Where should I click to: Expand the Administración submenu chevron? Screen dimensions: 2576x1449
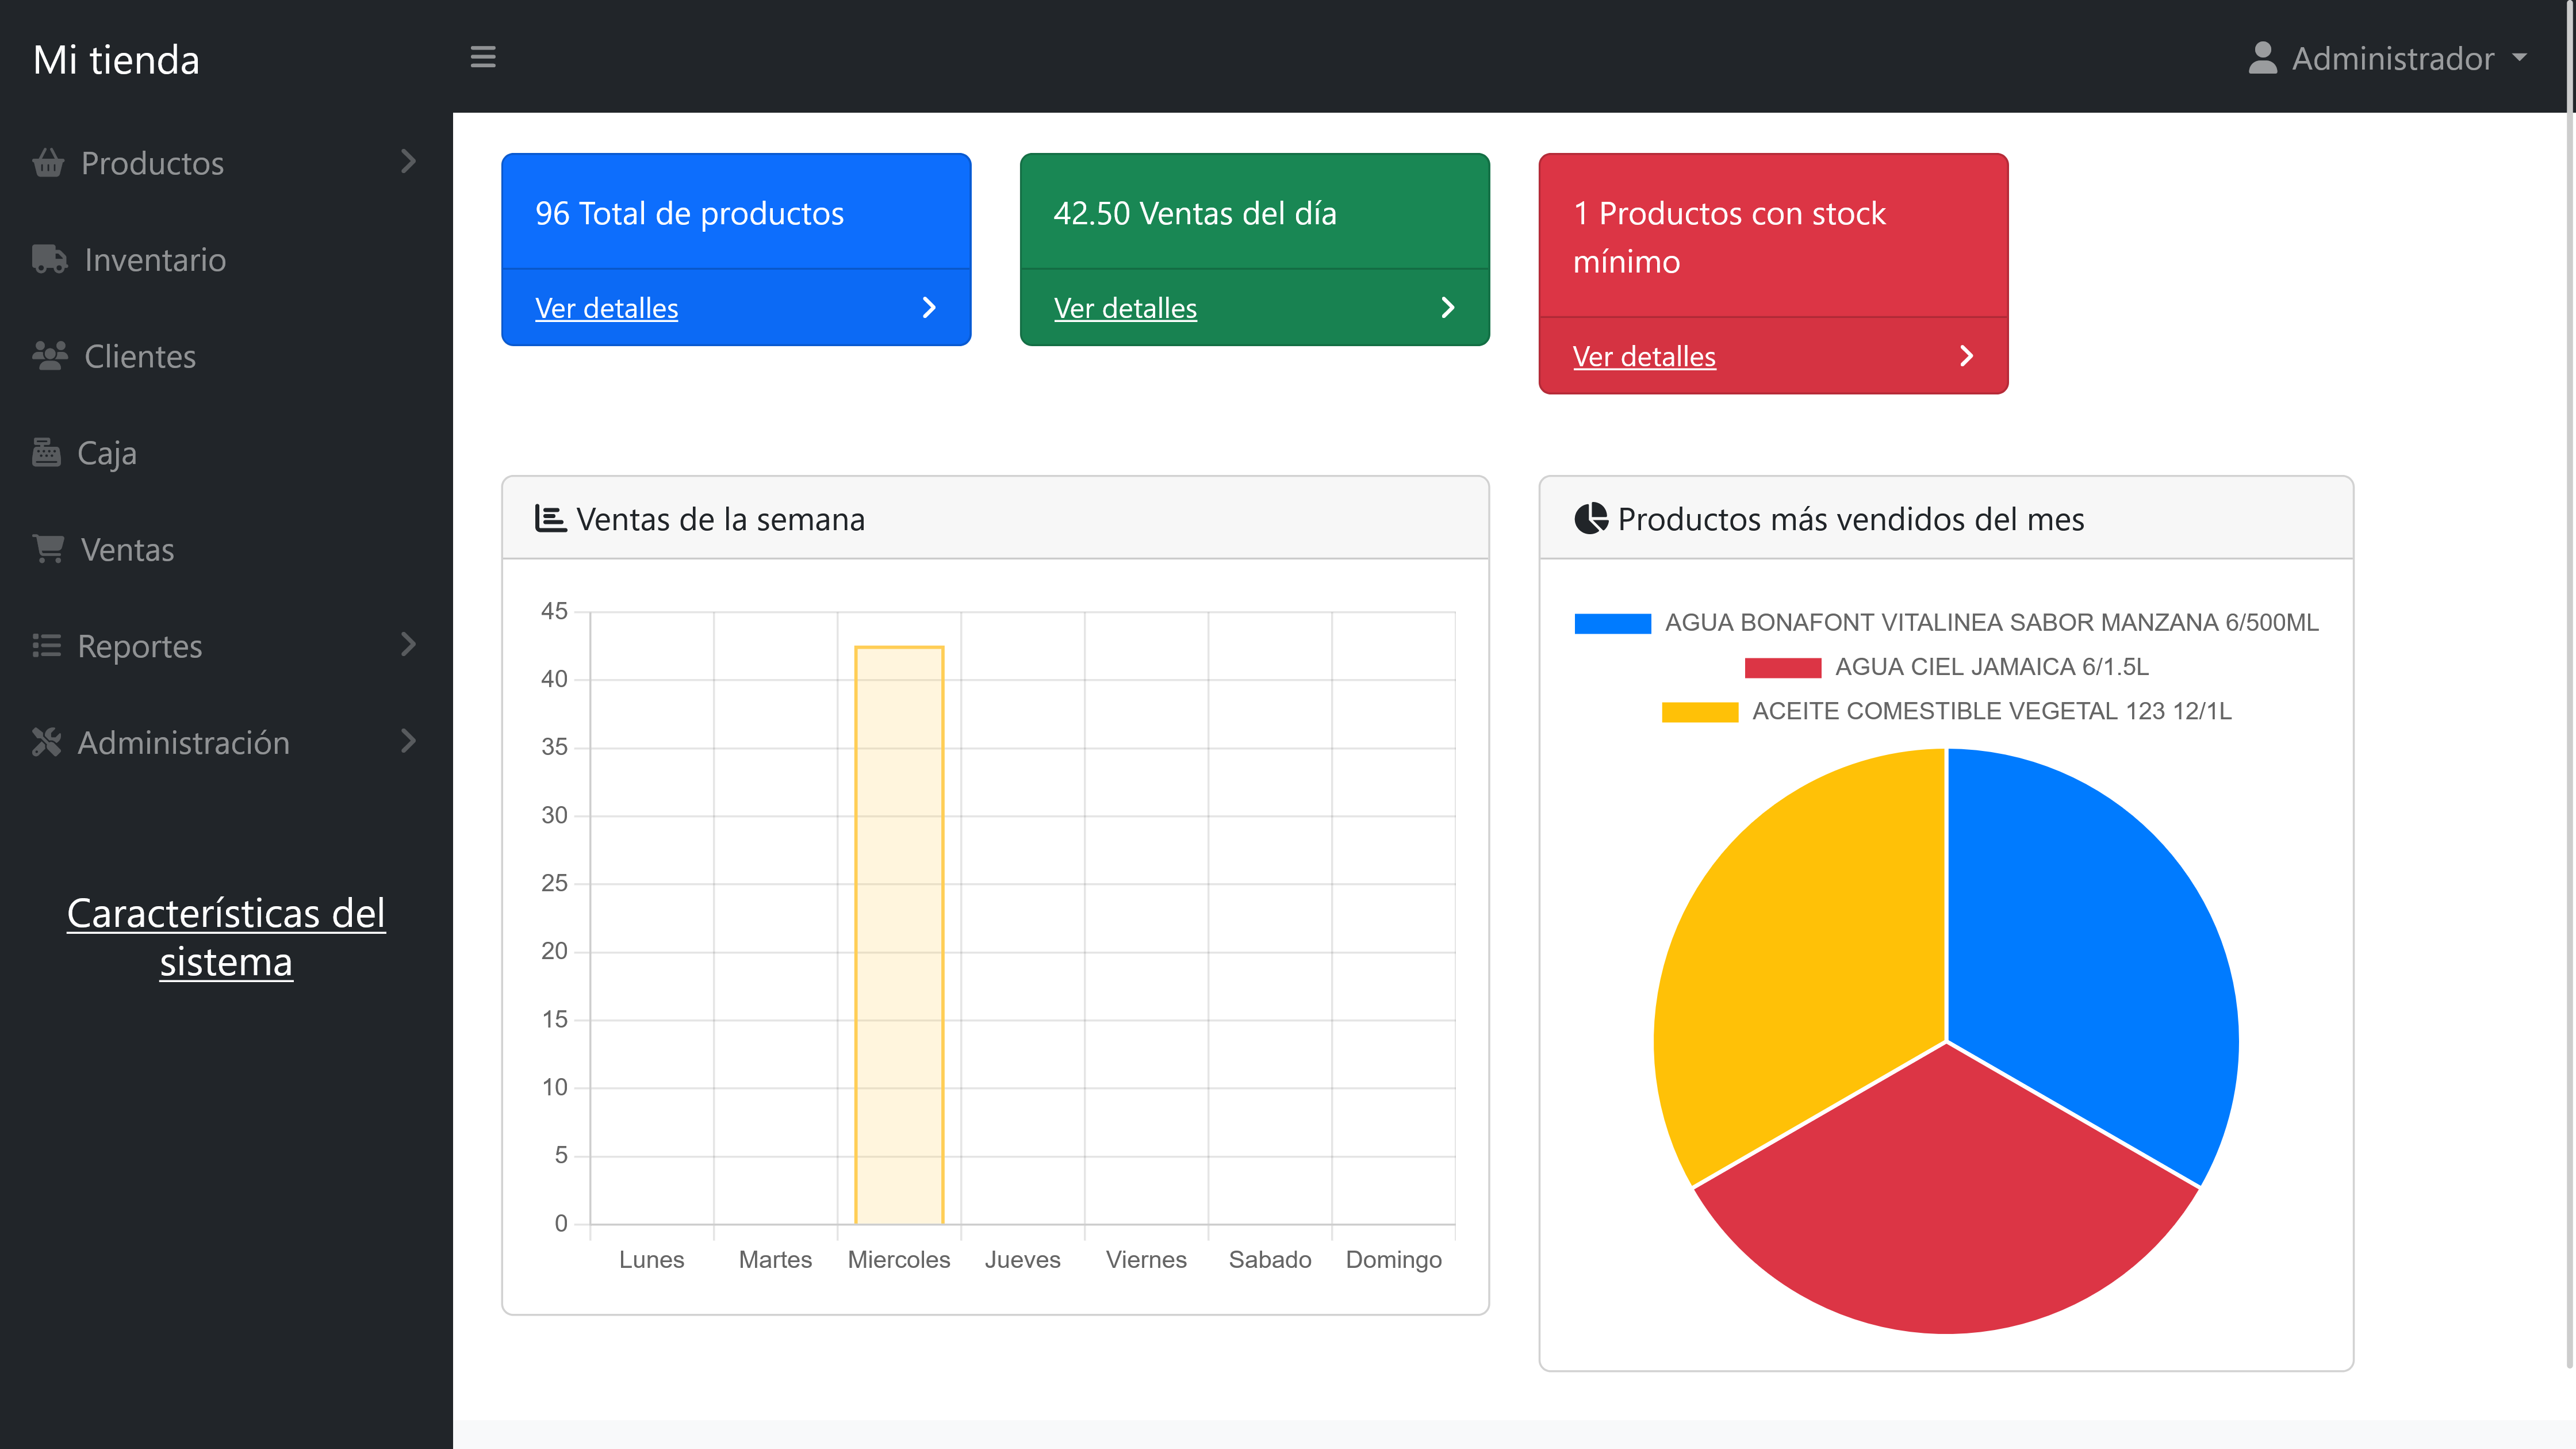408,741
